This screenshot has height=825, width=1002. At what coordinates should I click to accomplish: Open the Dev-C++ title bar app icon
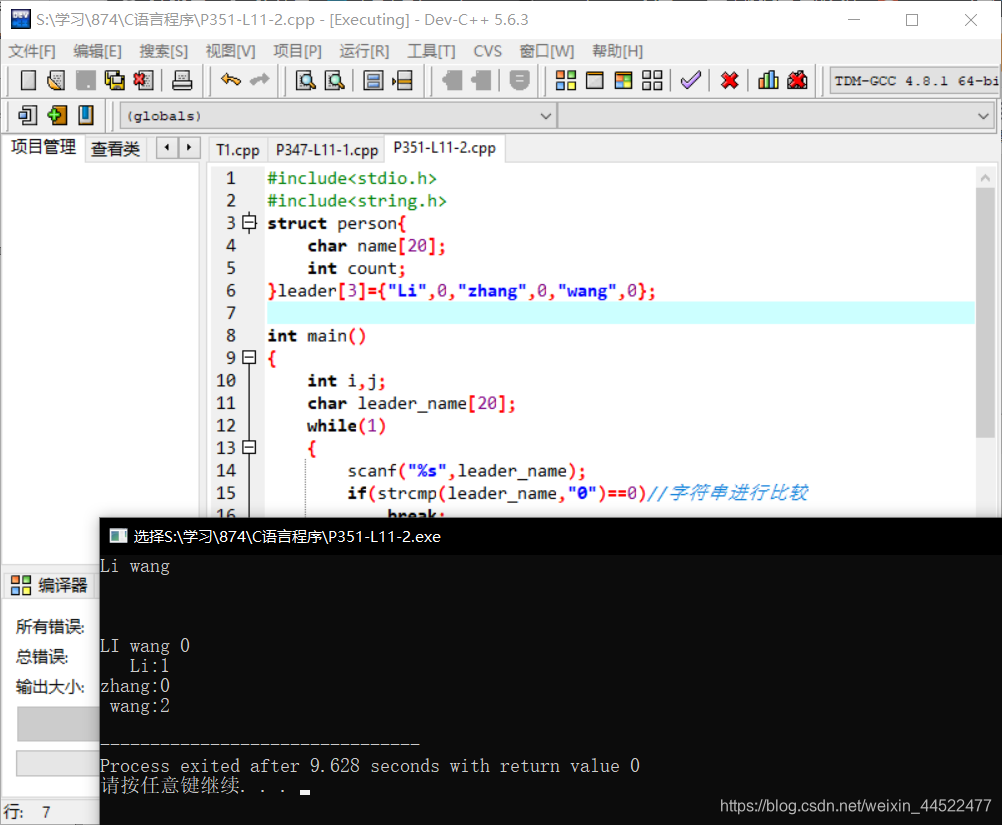[20, 19]
